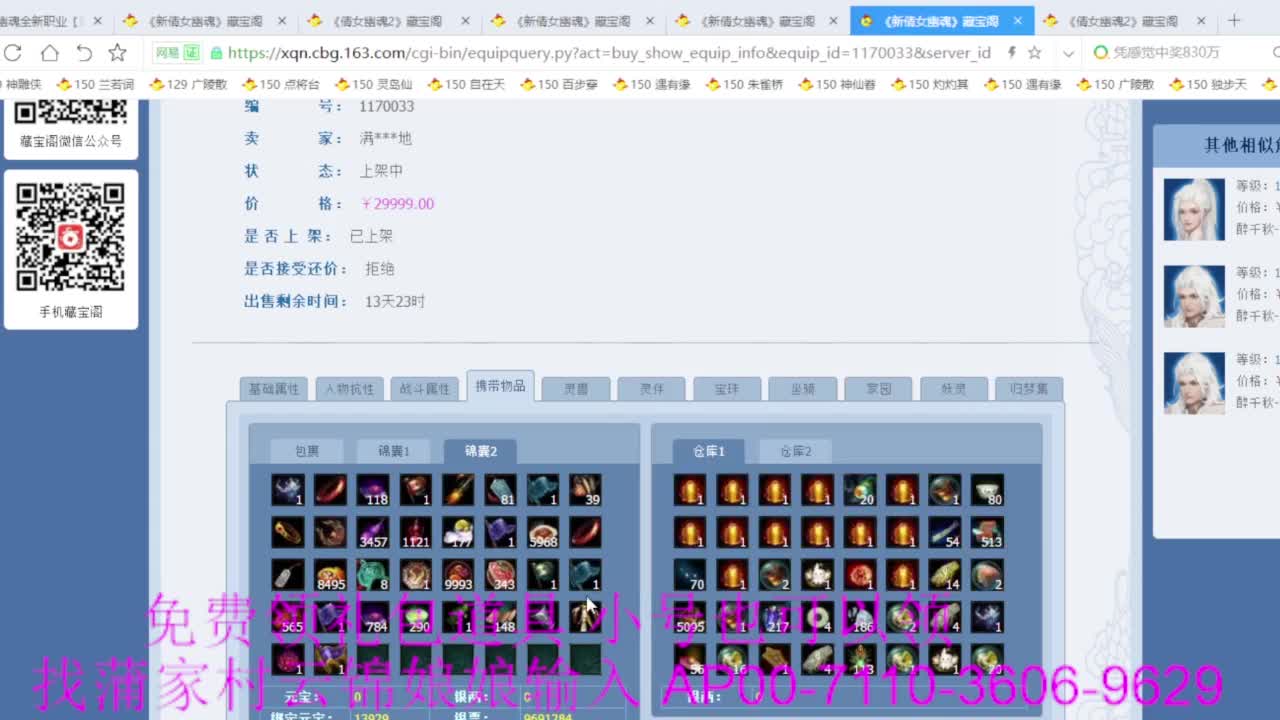This screenshot has width=1280, height=720.
Task: Click the inventory item with count 118
Action: click(x=373, y=490)
